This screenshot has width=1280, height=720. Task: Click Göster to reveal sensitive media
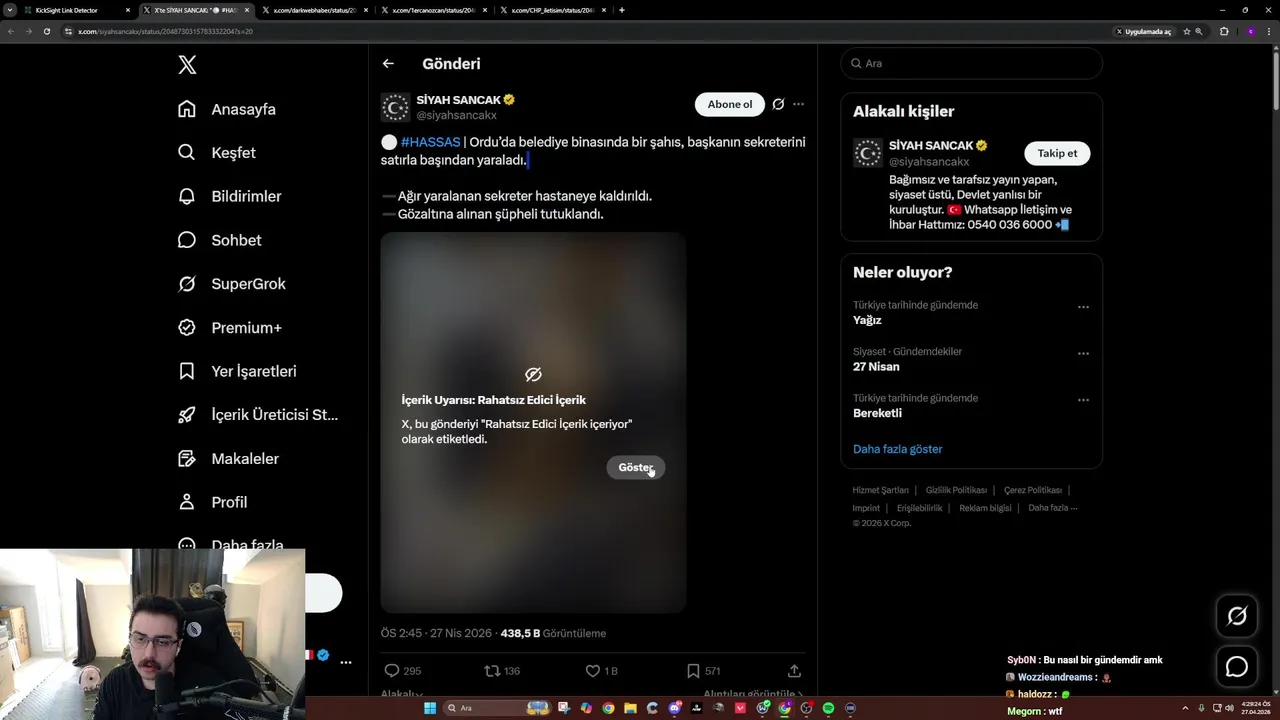pyautogui.click(x=635, y=468)
